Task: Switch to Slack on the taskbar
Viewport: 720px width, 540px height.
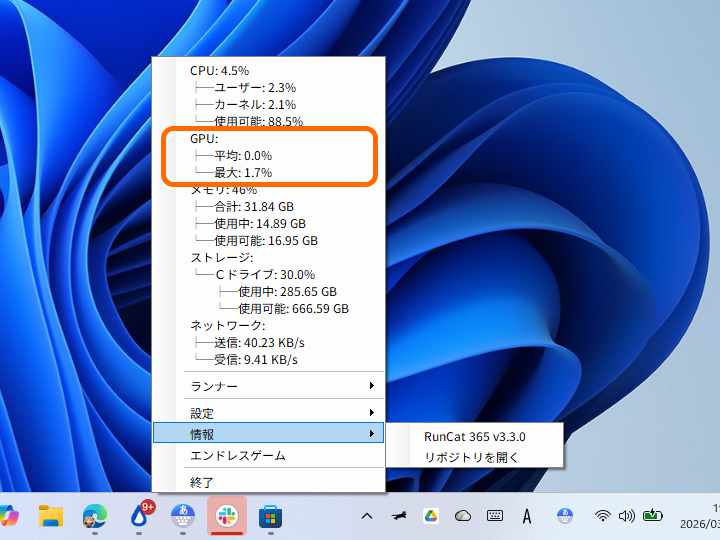Action: [227, 516]
